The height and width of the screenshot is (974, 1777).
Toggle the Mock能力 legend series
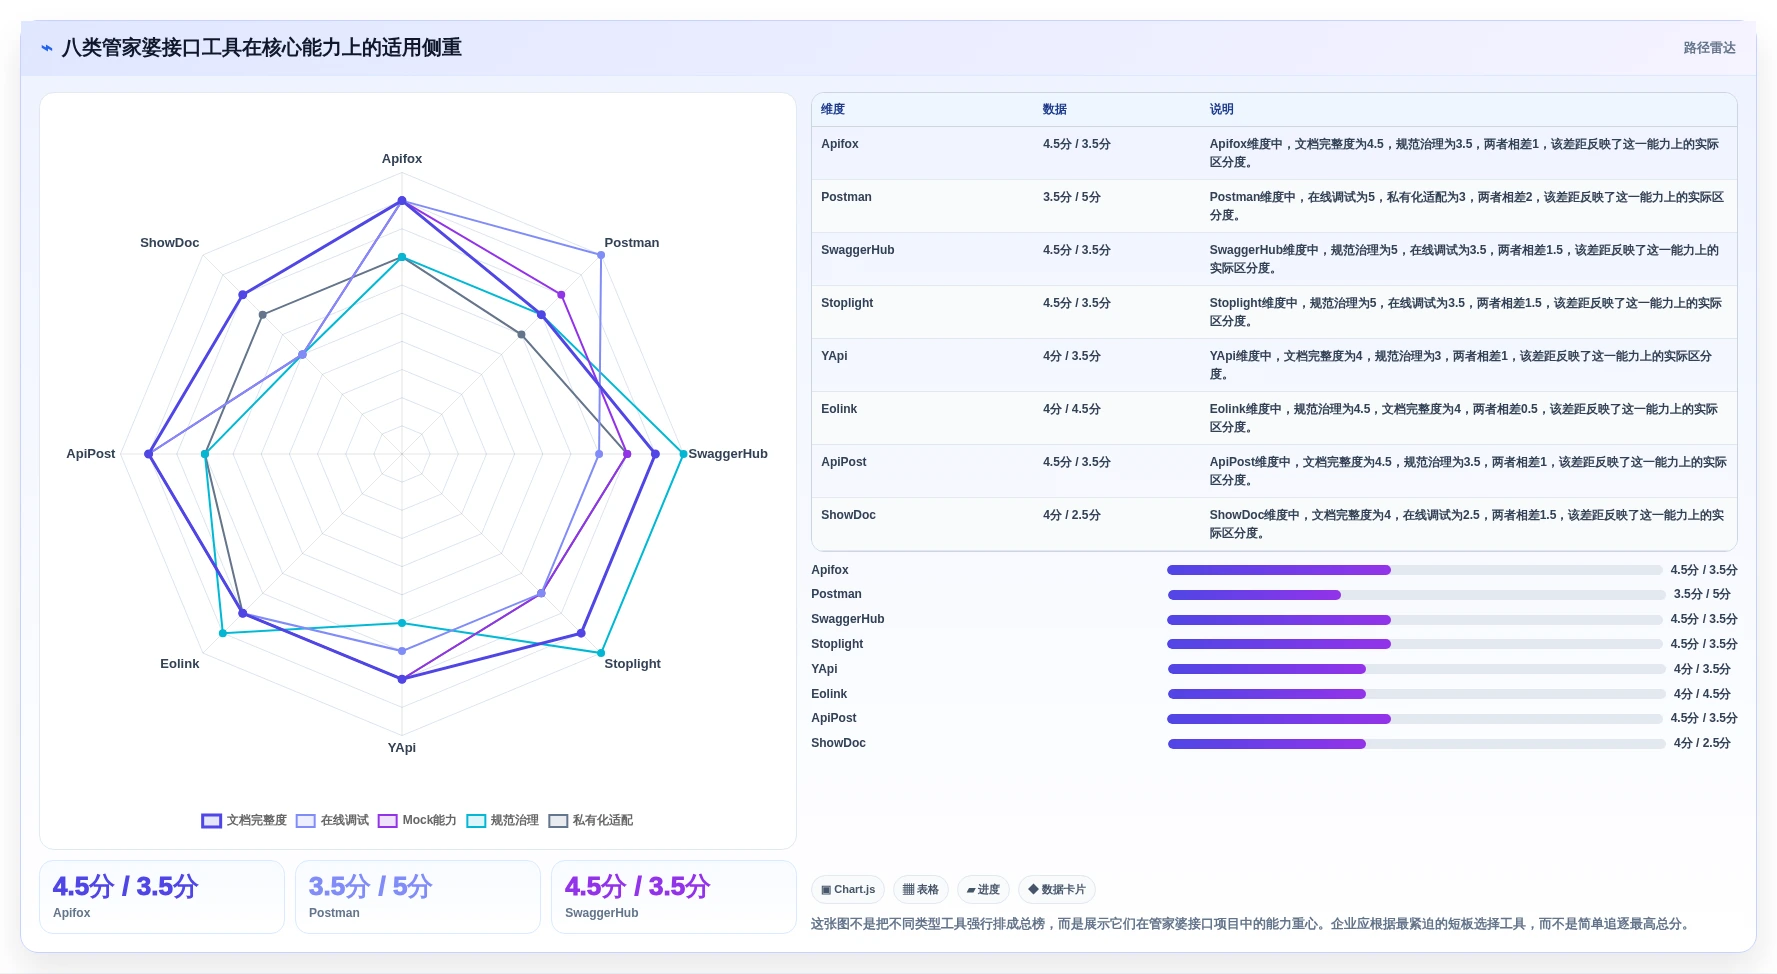[x=417, y=820]
